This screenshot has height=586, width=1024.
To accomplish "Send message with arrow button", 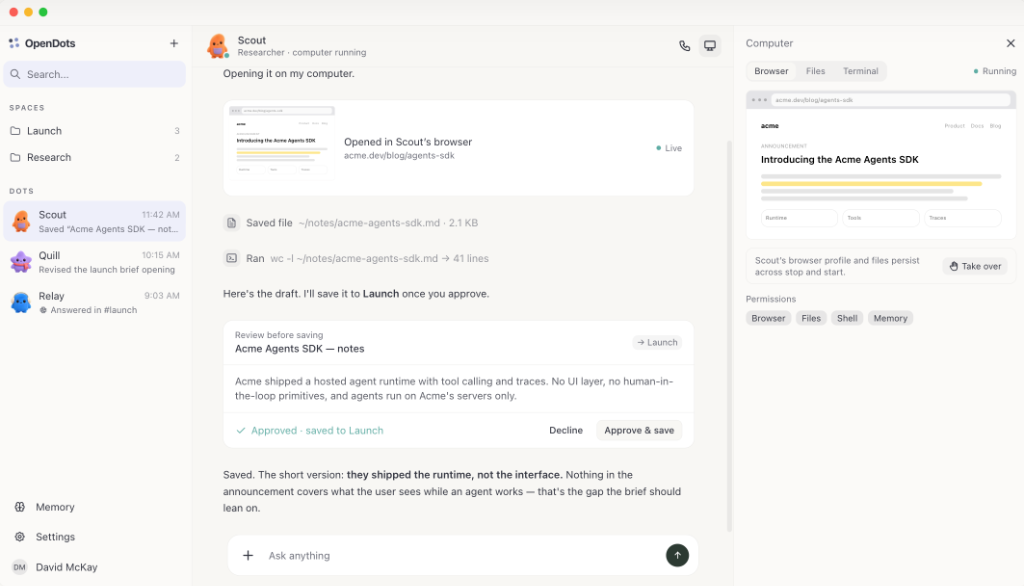I will tap(677, 555).
